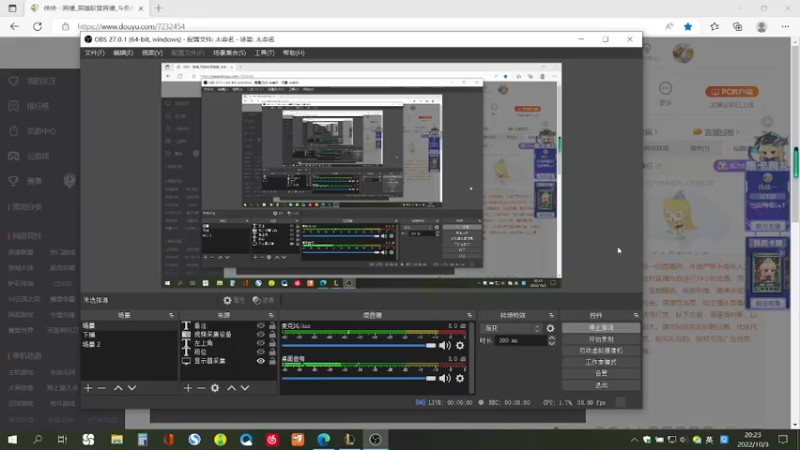Image resolution: width=800 pixels, height=450 pixels.
Task: Open the browser profile avatar
Action: (x=762, y=27)
